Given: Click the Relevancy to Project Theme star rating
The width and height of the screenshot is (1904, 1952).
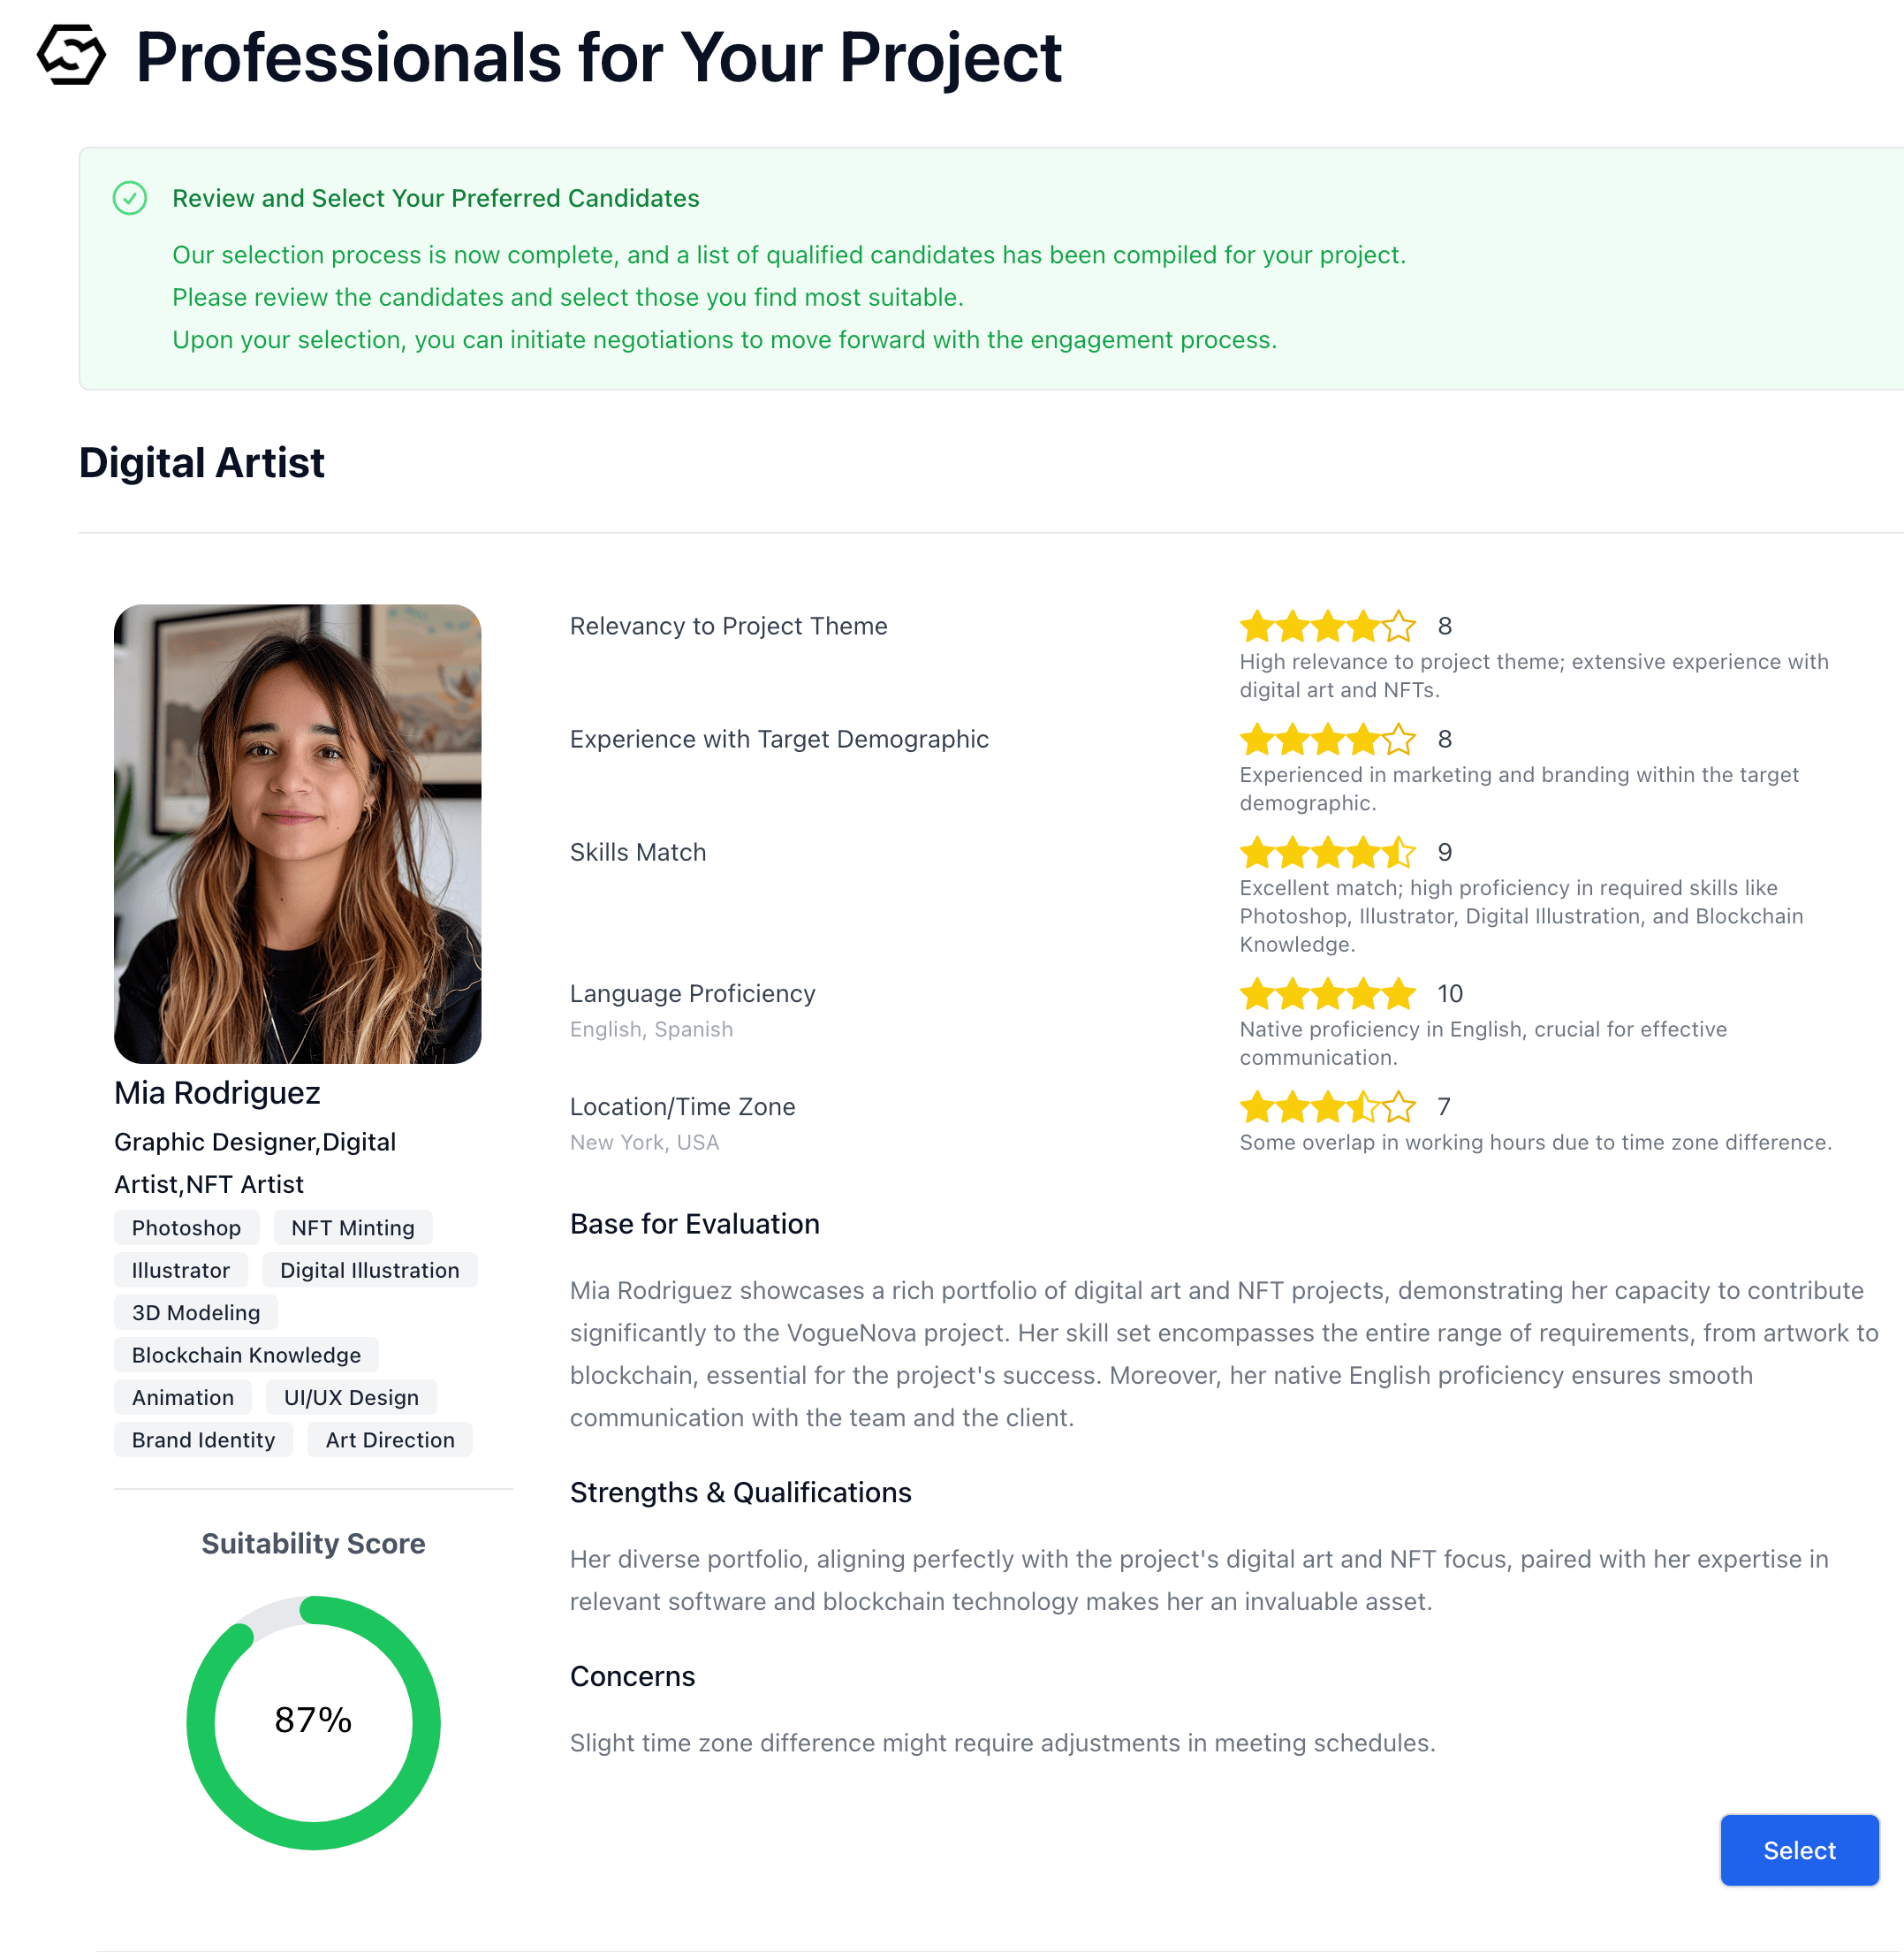Looking at the screenshot, I should 1327,626.
